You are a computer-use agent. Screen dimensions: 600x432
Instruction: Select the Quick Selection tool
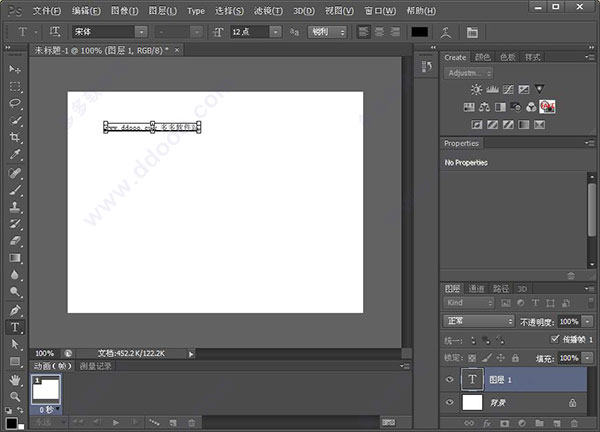click(15, 120)
